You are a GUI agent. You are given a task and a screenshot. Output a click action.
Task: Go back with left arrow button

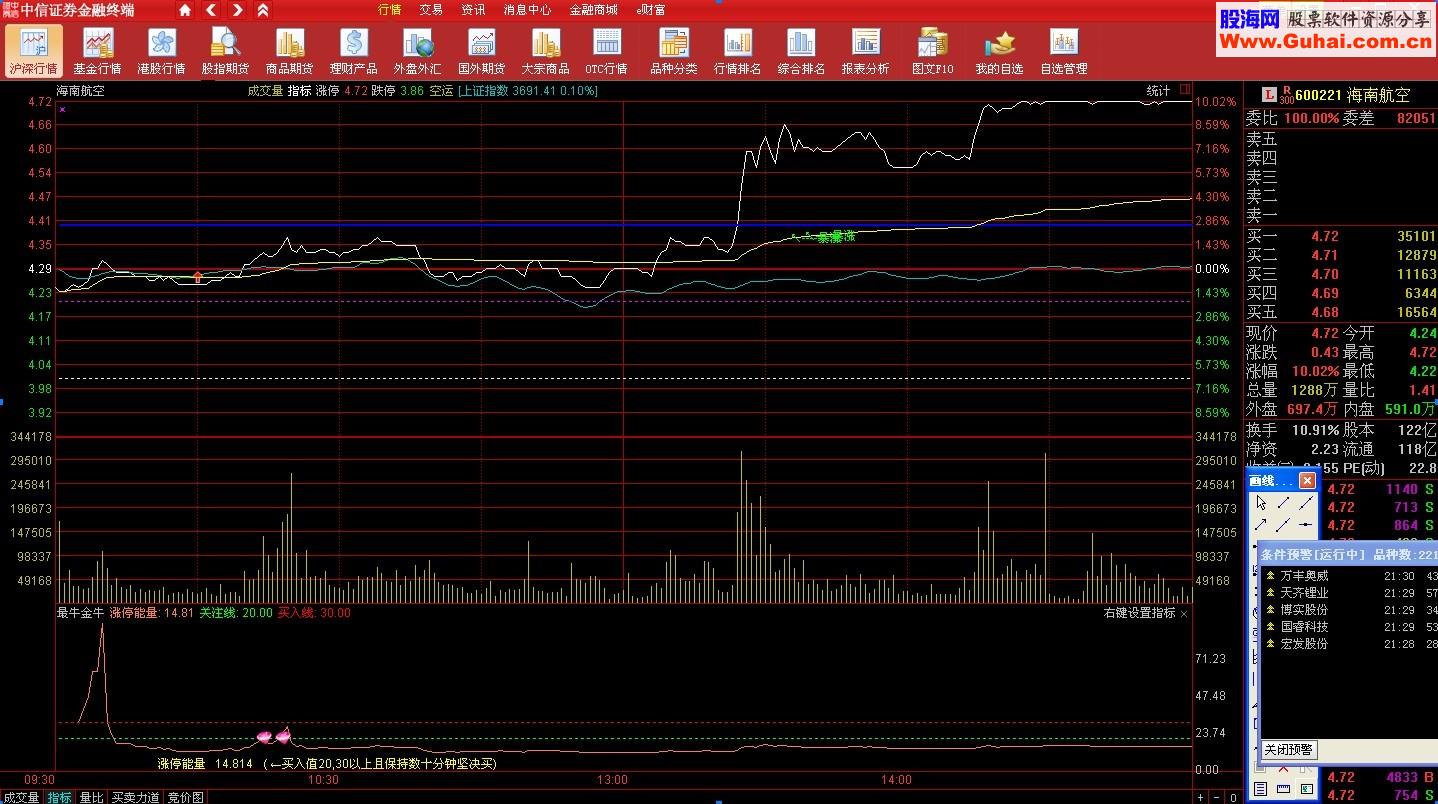coord(211,10)
